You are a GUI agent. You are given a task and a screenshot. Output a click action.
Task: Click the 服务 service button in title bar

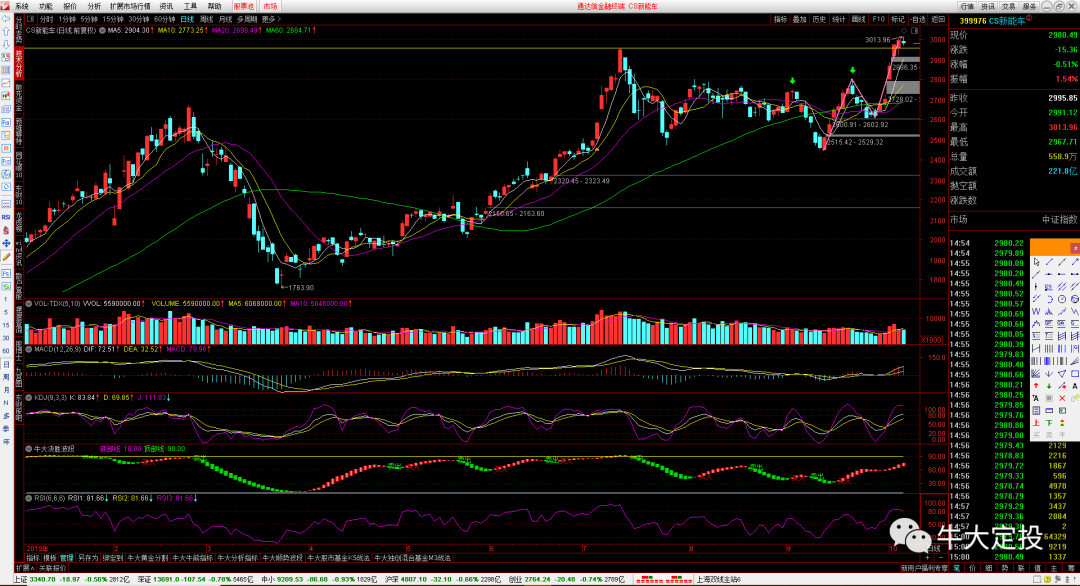pos(1029,6)
